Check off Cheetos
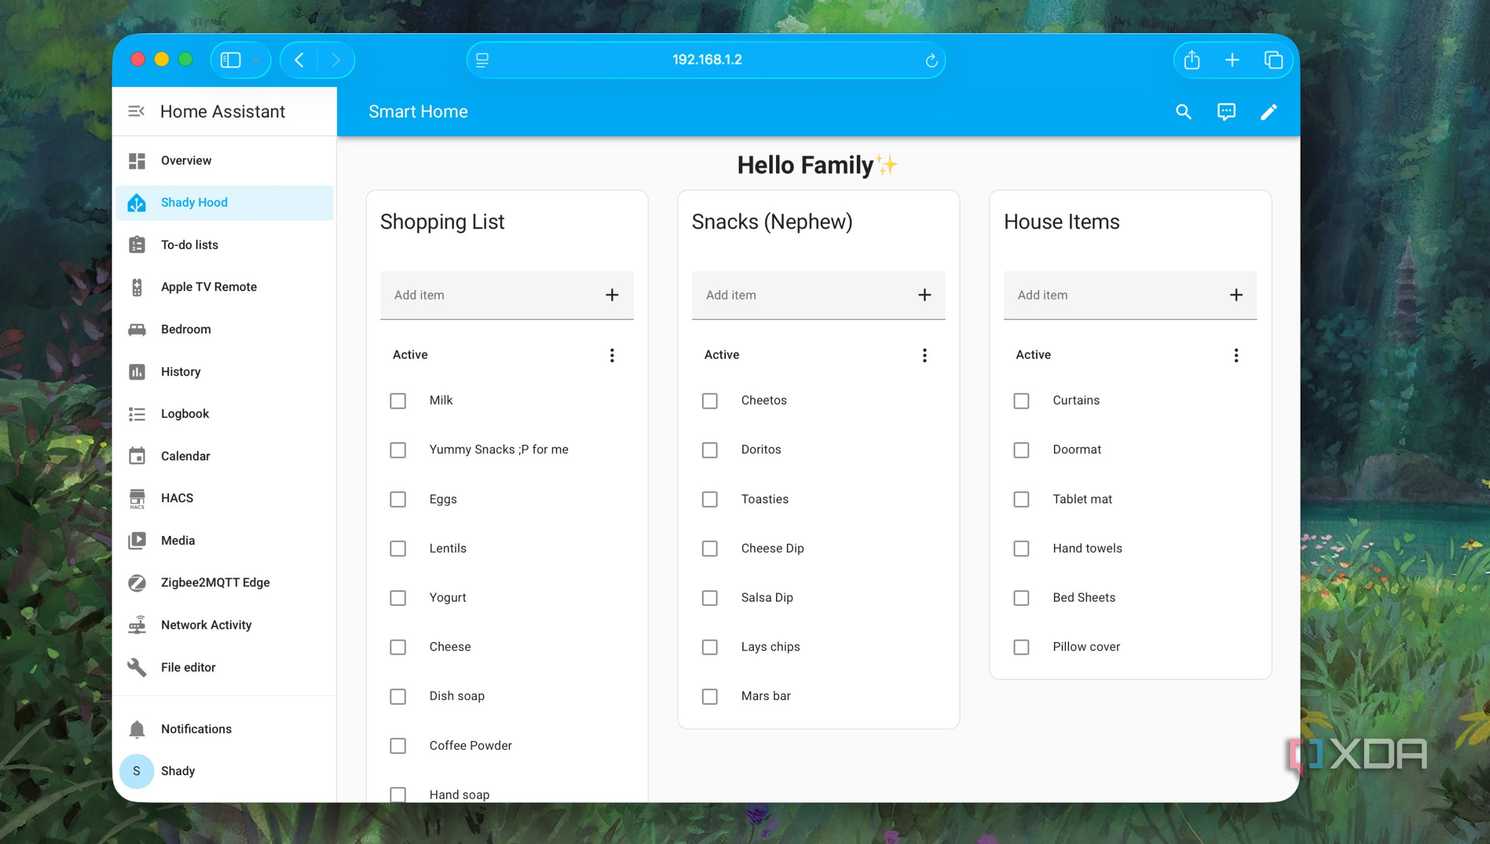 coord(710,401)
